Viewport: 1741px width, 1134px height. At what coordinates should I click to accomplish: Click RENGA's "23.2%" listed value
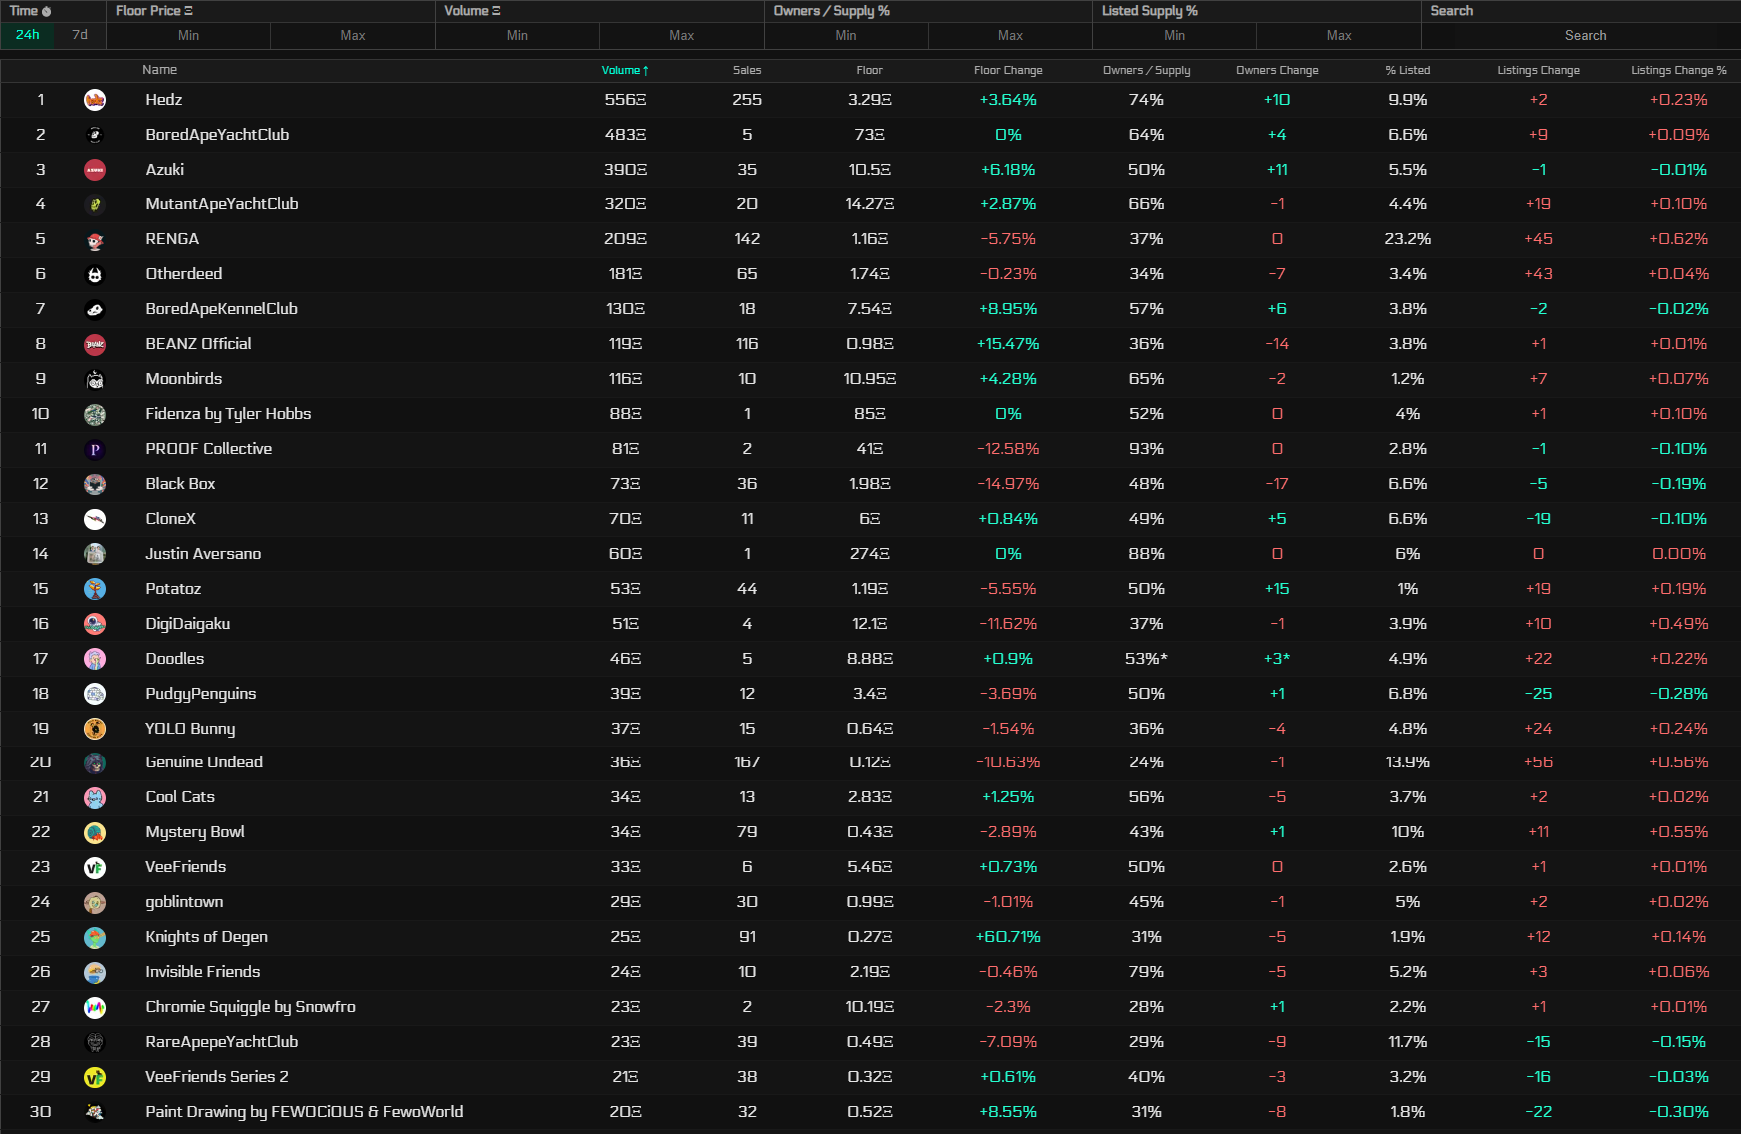point(1408,239)
